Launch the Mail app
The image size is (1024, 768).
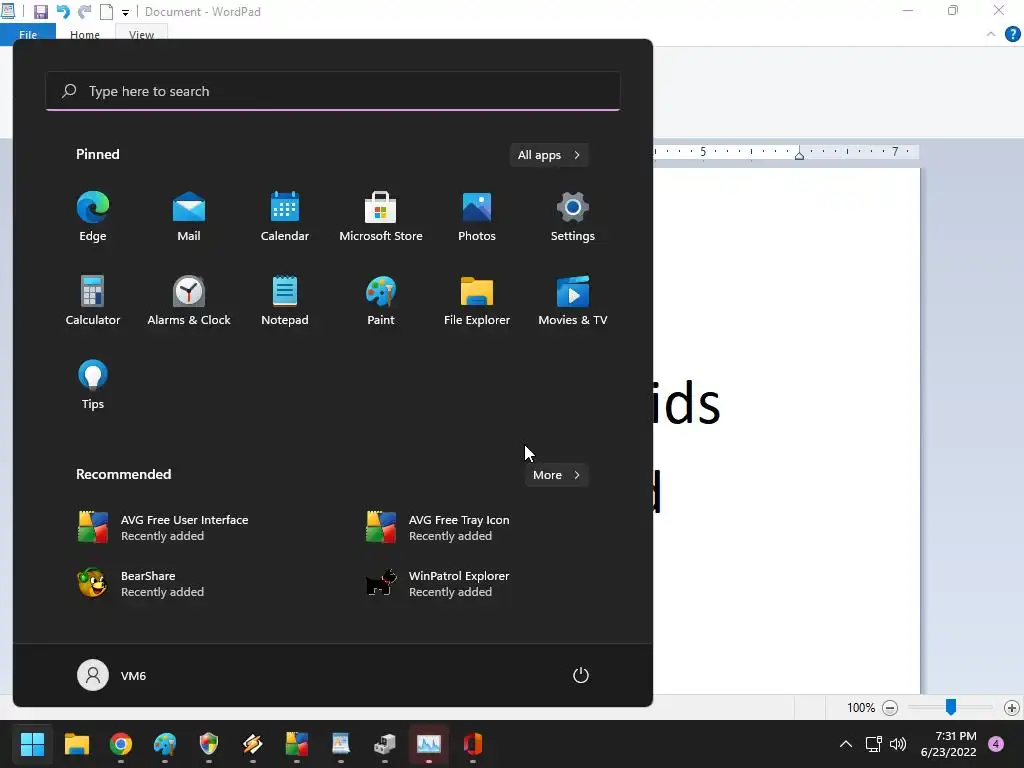(x=189, y=216)
